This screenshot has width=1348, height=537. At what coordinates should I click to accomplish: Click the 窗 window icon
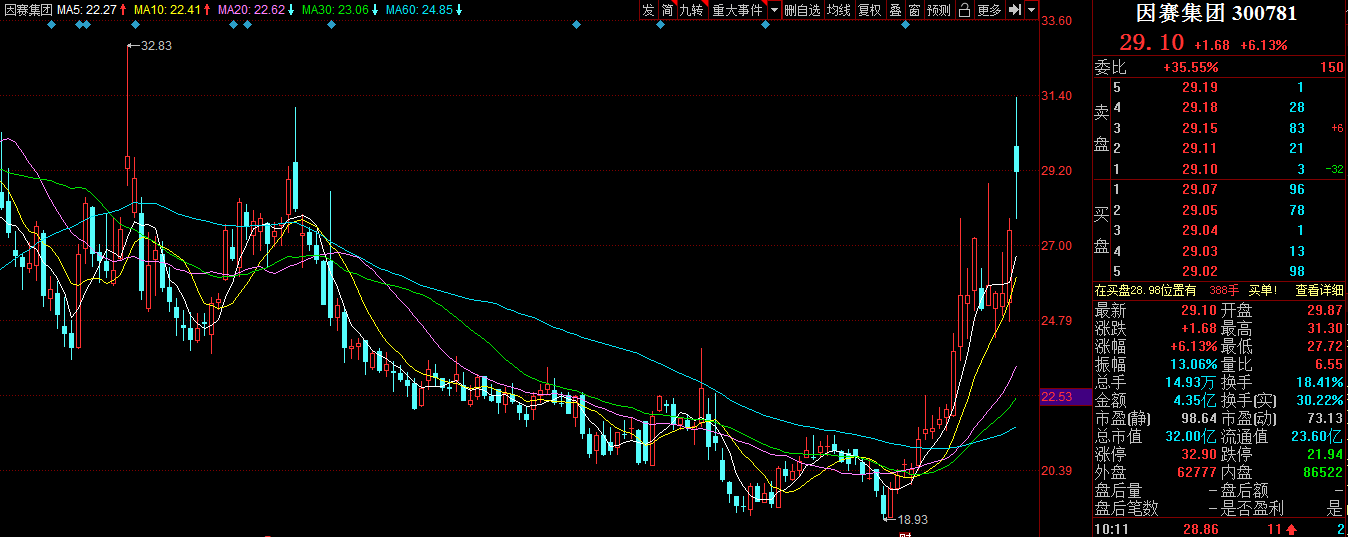point(914,10)
